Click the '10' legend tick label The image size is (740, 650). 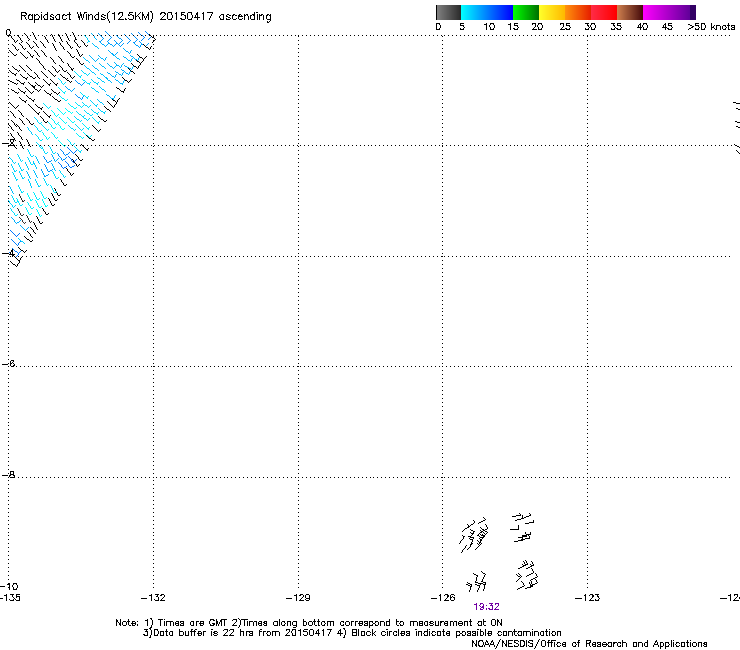489,27
